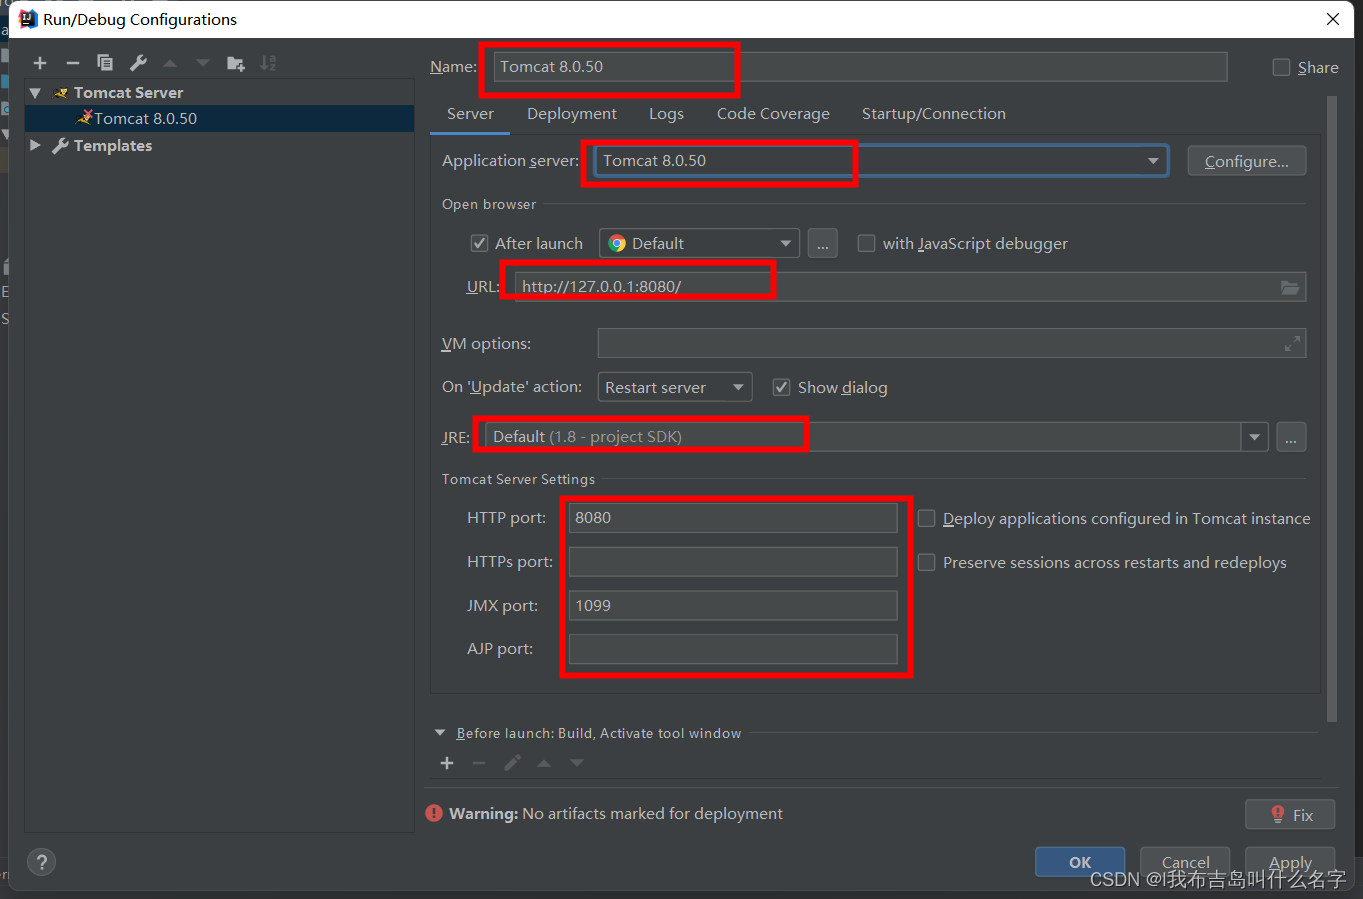The height and width of the screenshot is (899, 1363).
Task: Toggle Show dialog checkbox
Action: click(782, 387)
